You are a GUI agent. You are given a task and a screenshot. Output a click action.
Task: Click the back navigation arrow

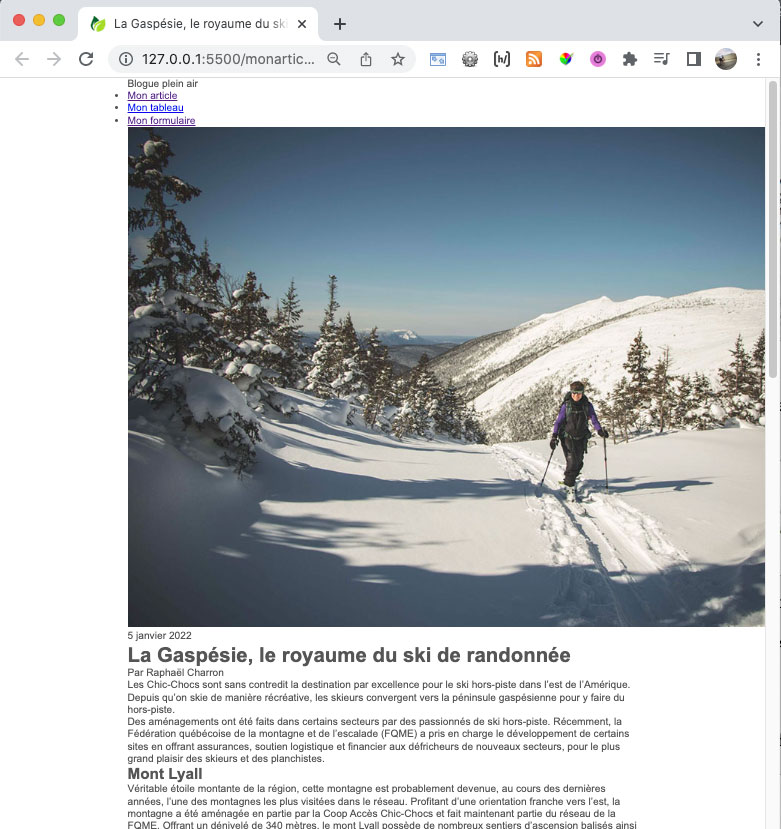pos(22,59)
